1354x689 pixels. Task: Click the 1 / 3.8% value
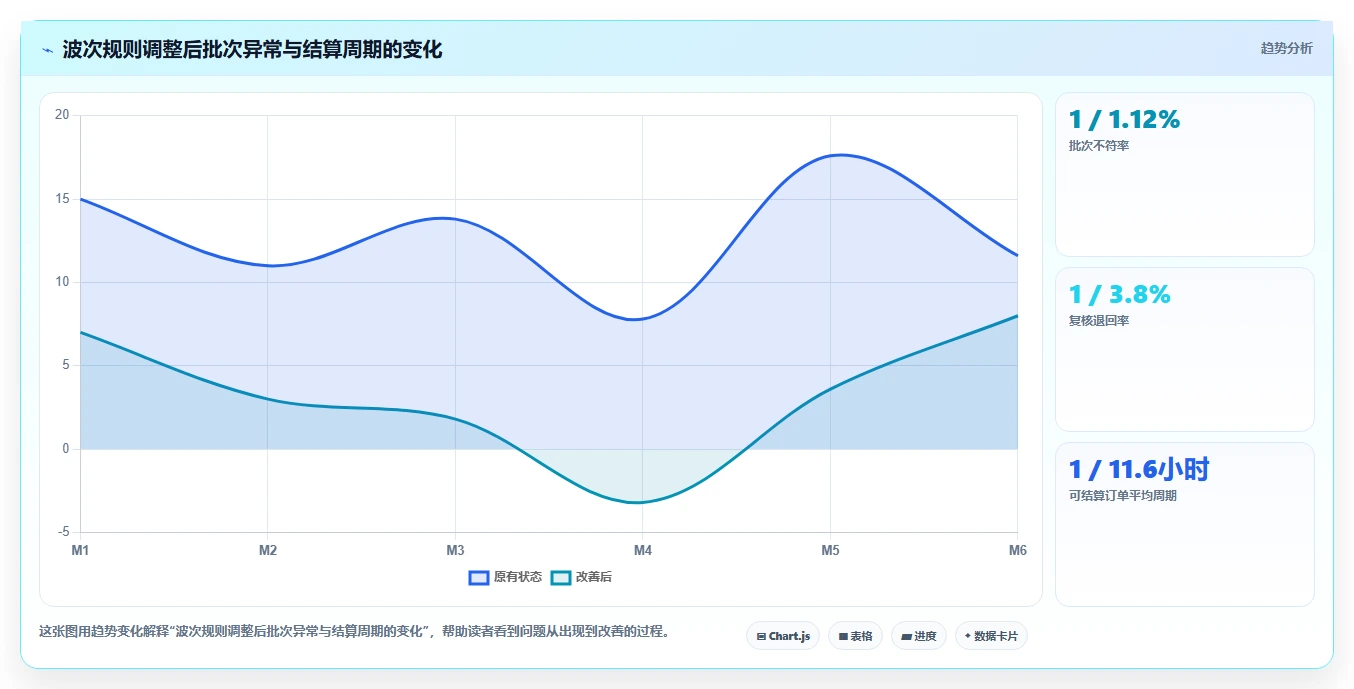1119,294
